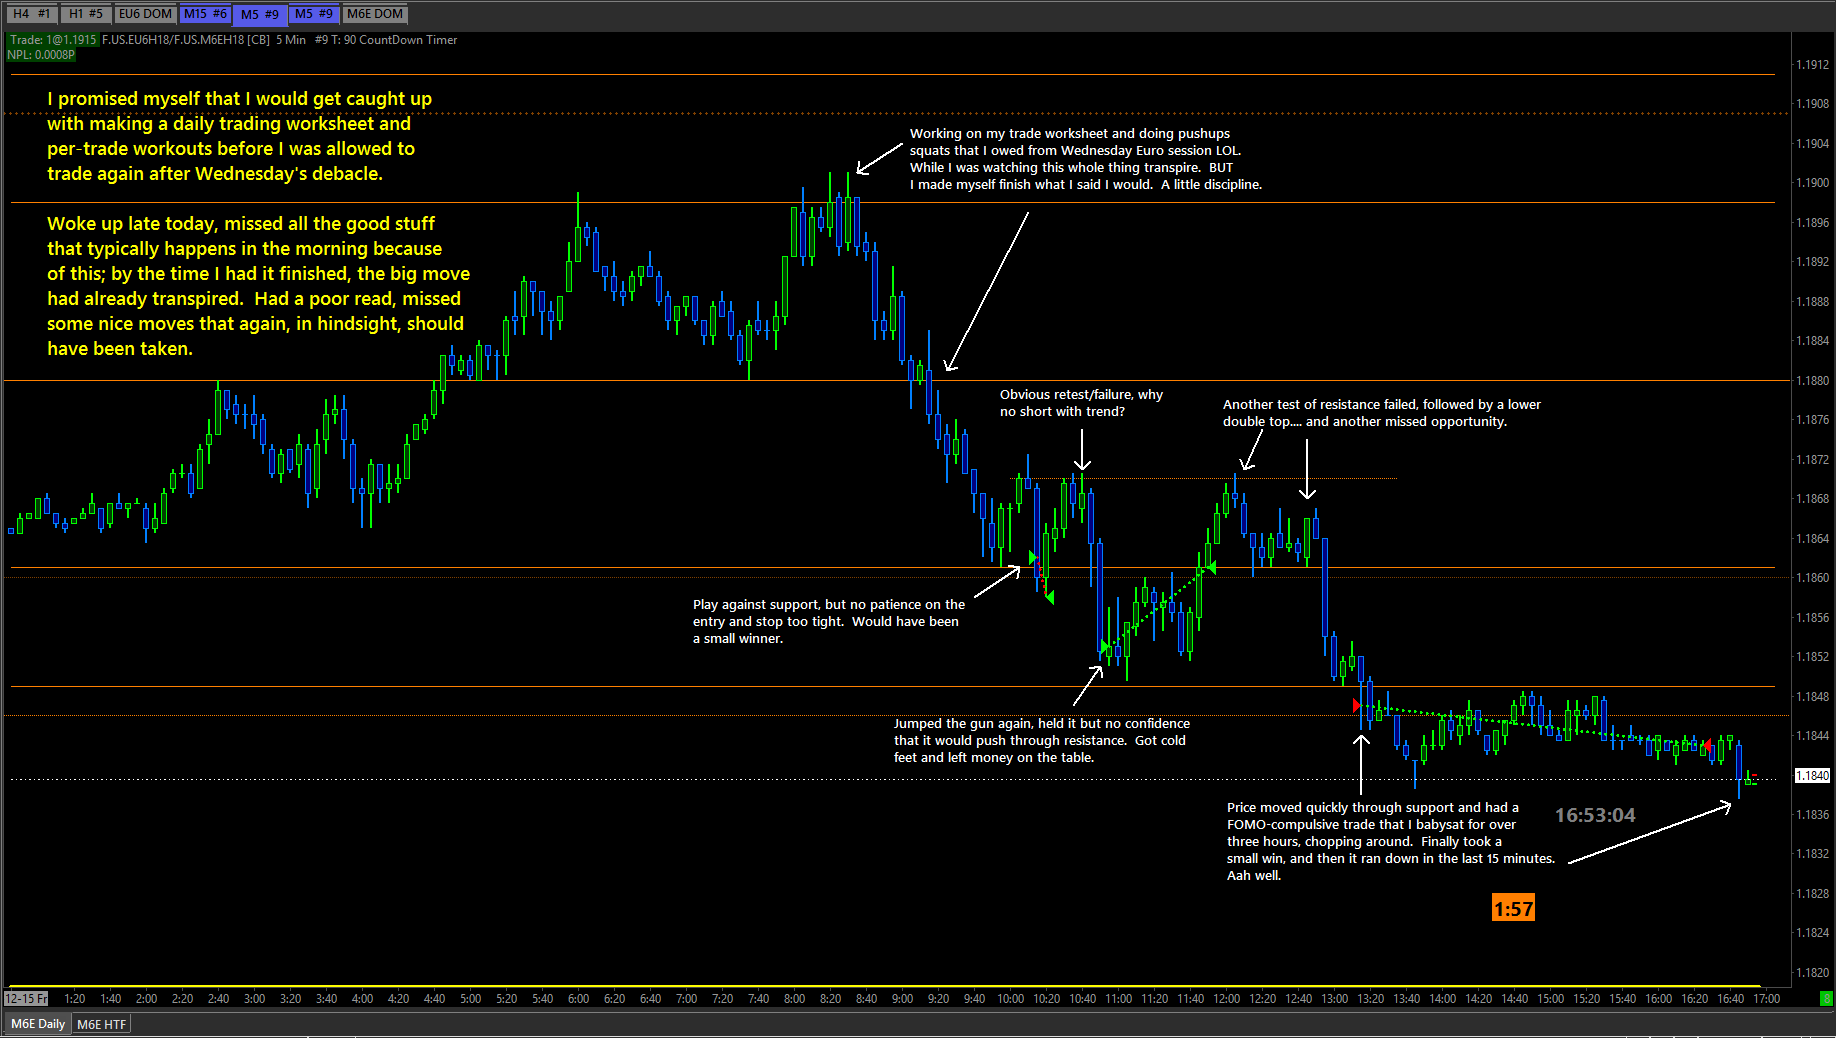Switch to the M6E Daily bottom tab
Image resolution: width=1836 pixels, height=1038 pixels.
click(38, 1024)
